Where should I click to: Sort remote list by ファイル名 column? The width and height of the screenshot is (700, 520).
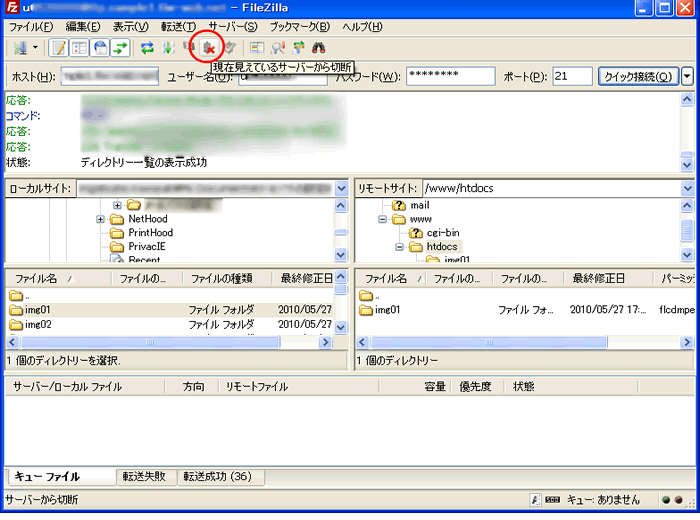tap(392, 279)
